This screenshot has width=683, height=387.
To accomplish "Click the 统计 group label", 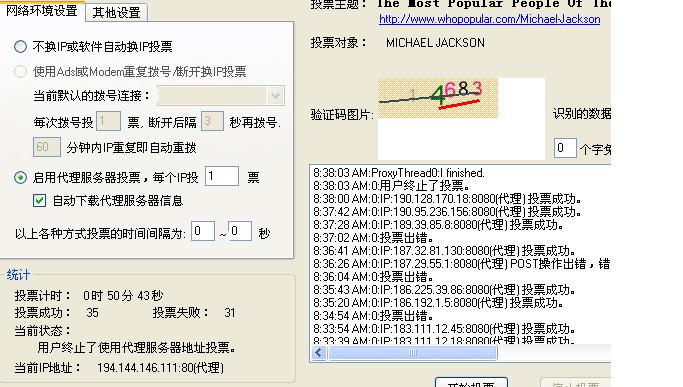I will click(x=18, y=275).
